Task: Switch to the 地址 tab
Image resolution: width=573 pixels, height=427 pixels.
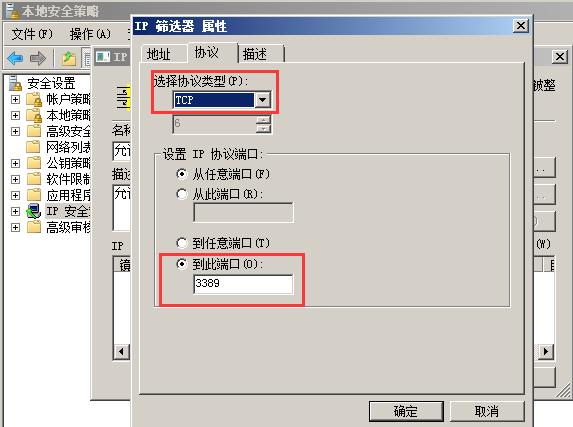Action: (159, 54)
